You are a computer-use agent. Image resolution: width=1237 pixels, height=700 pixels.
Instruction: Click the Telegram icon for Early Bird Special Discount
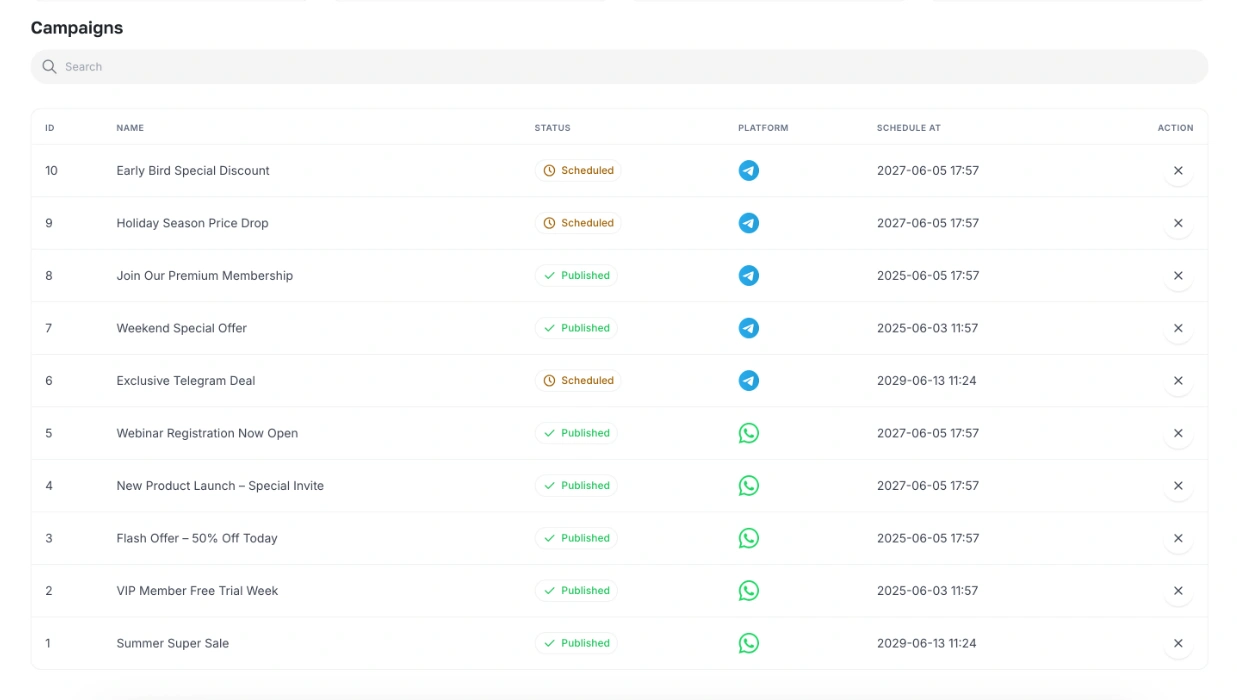[x=748, y=171]
